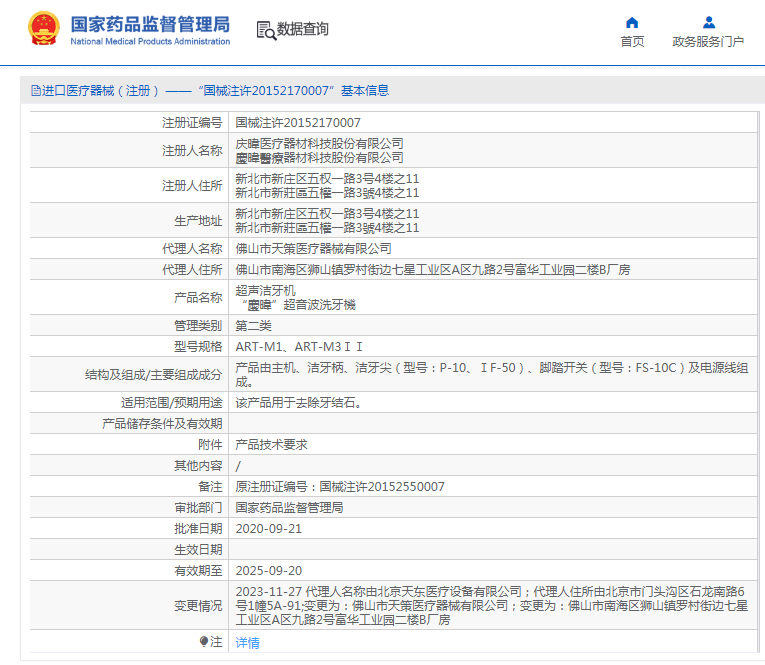Click the bulb icon beside 注
Image resolution: width=765 pixels, height=665 pixels.
click(204, 642)
